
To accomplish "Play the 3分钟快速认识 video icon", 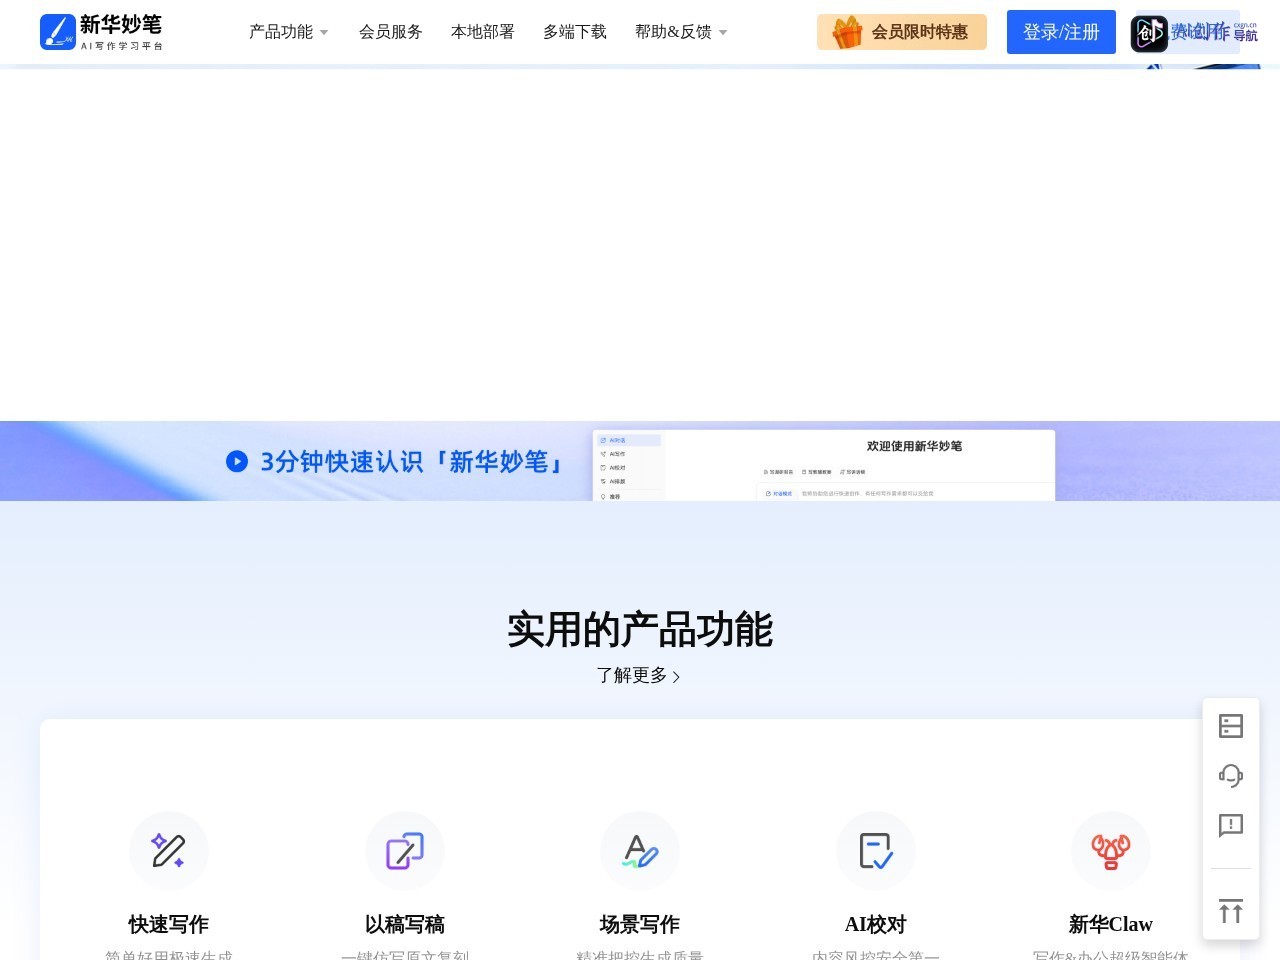I will (237, 461).
